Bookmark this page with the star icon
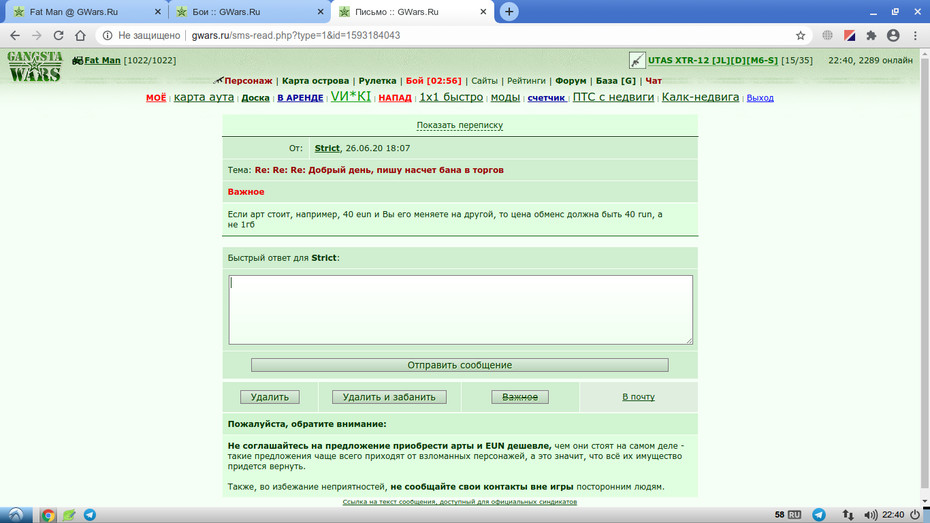 (x=800, y=36)
